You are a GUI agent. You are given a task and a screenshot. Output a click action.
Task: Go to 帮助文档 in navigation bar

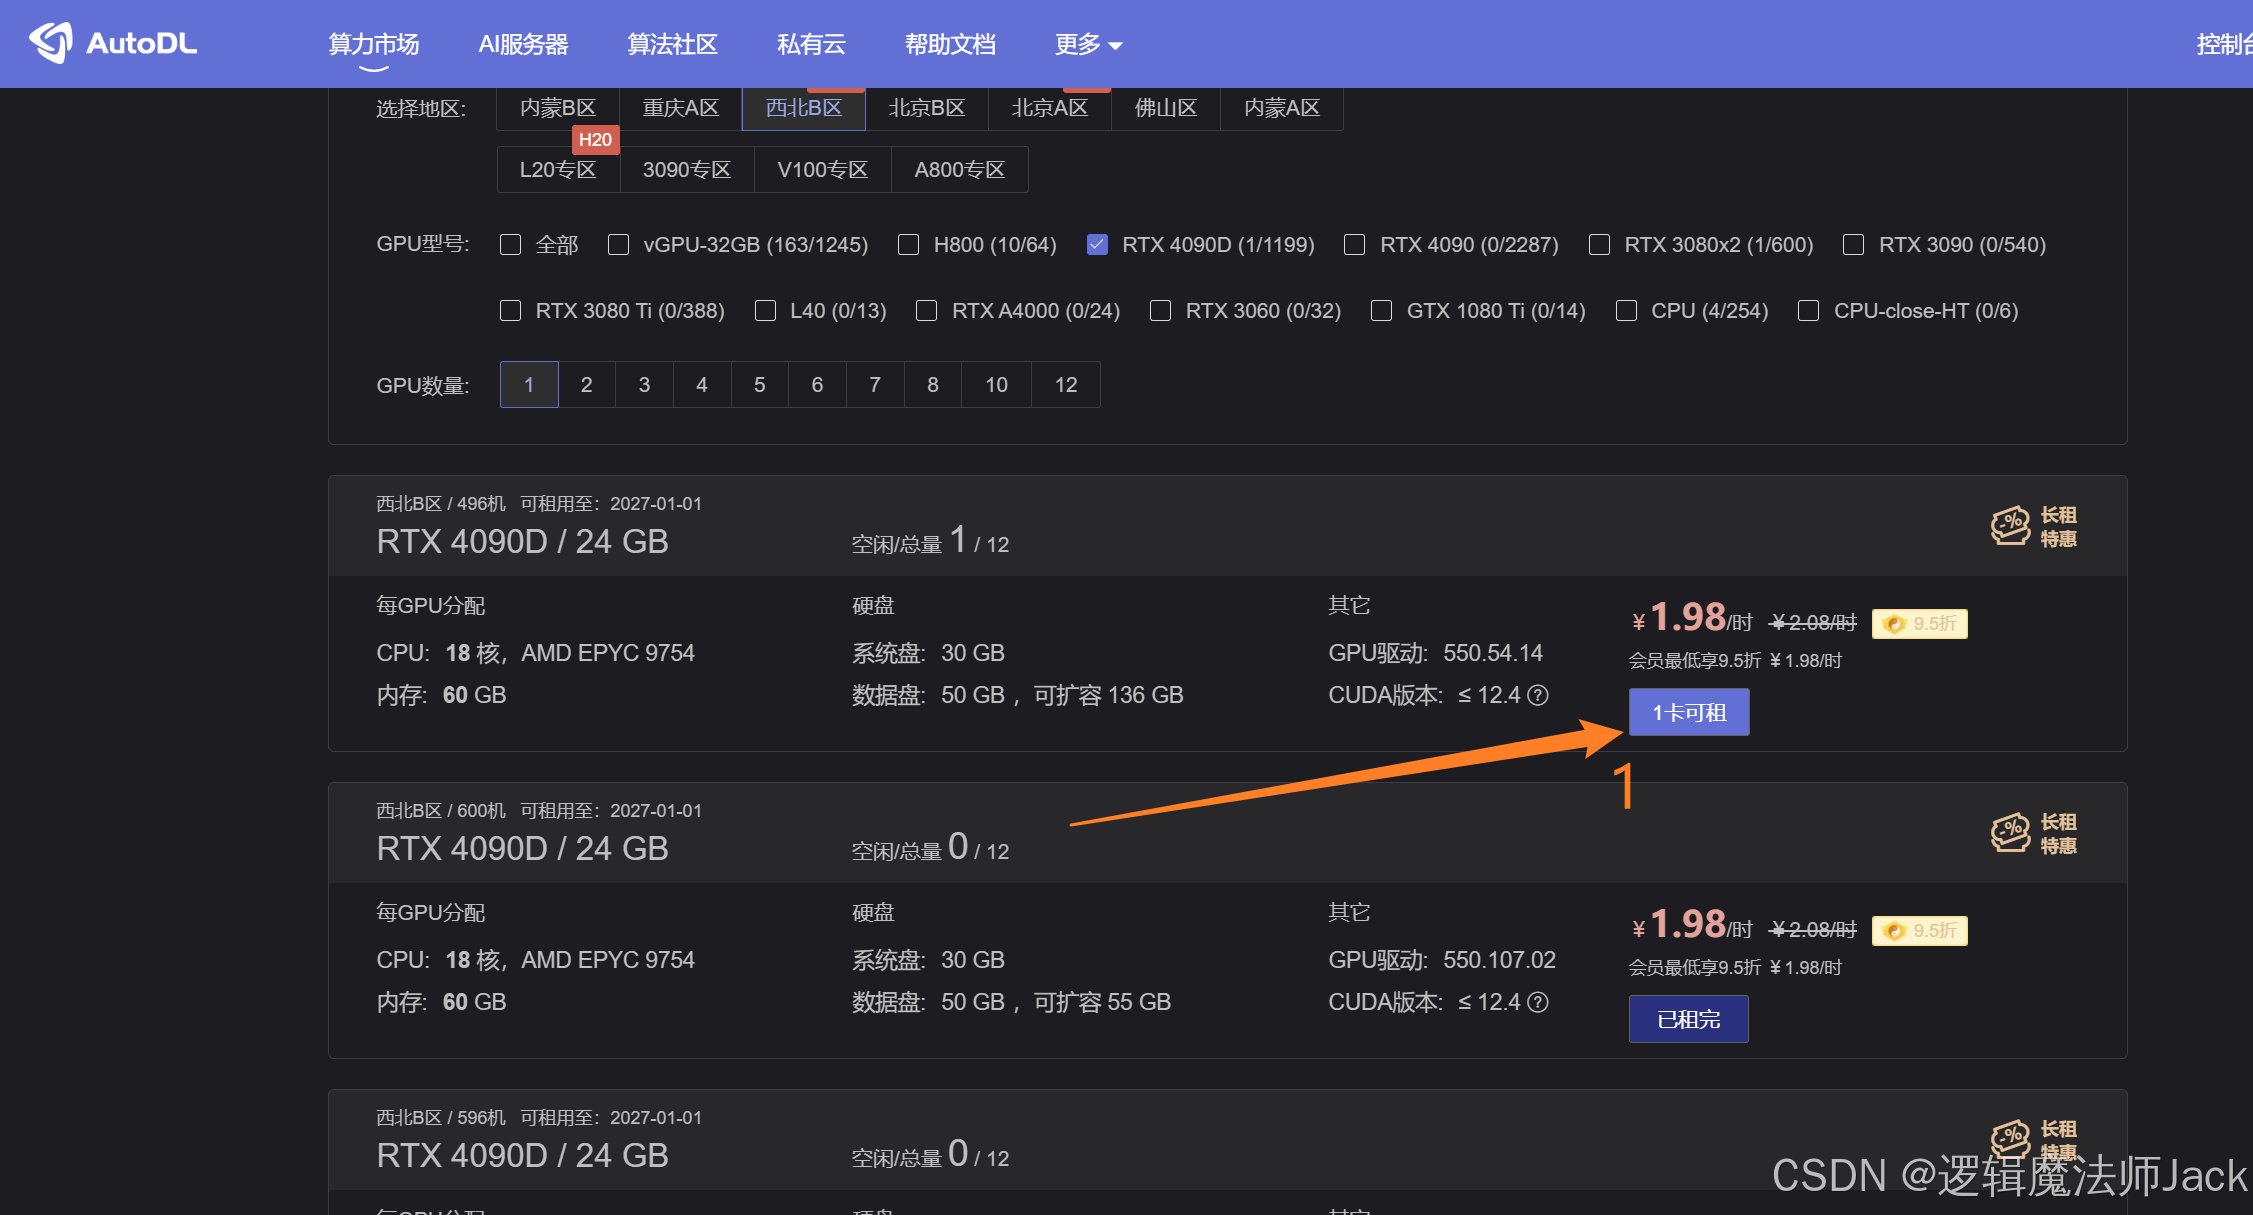(x=950, y=44)
